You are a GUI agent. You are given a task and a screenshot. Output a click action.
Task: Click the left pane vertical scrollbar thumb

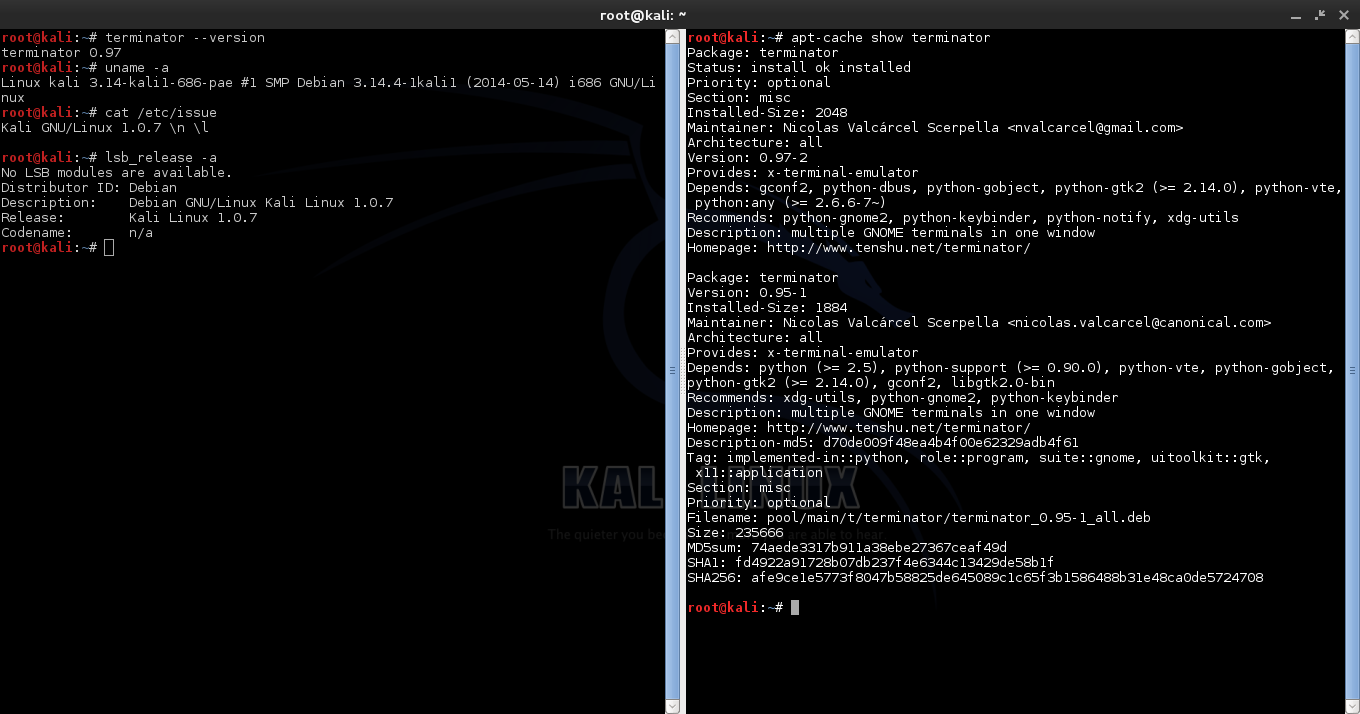[x=672, y=372]
